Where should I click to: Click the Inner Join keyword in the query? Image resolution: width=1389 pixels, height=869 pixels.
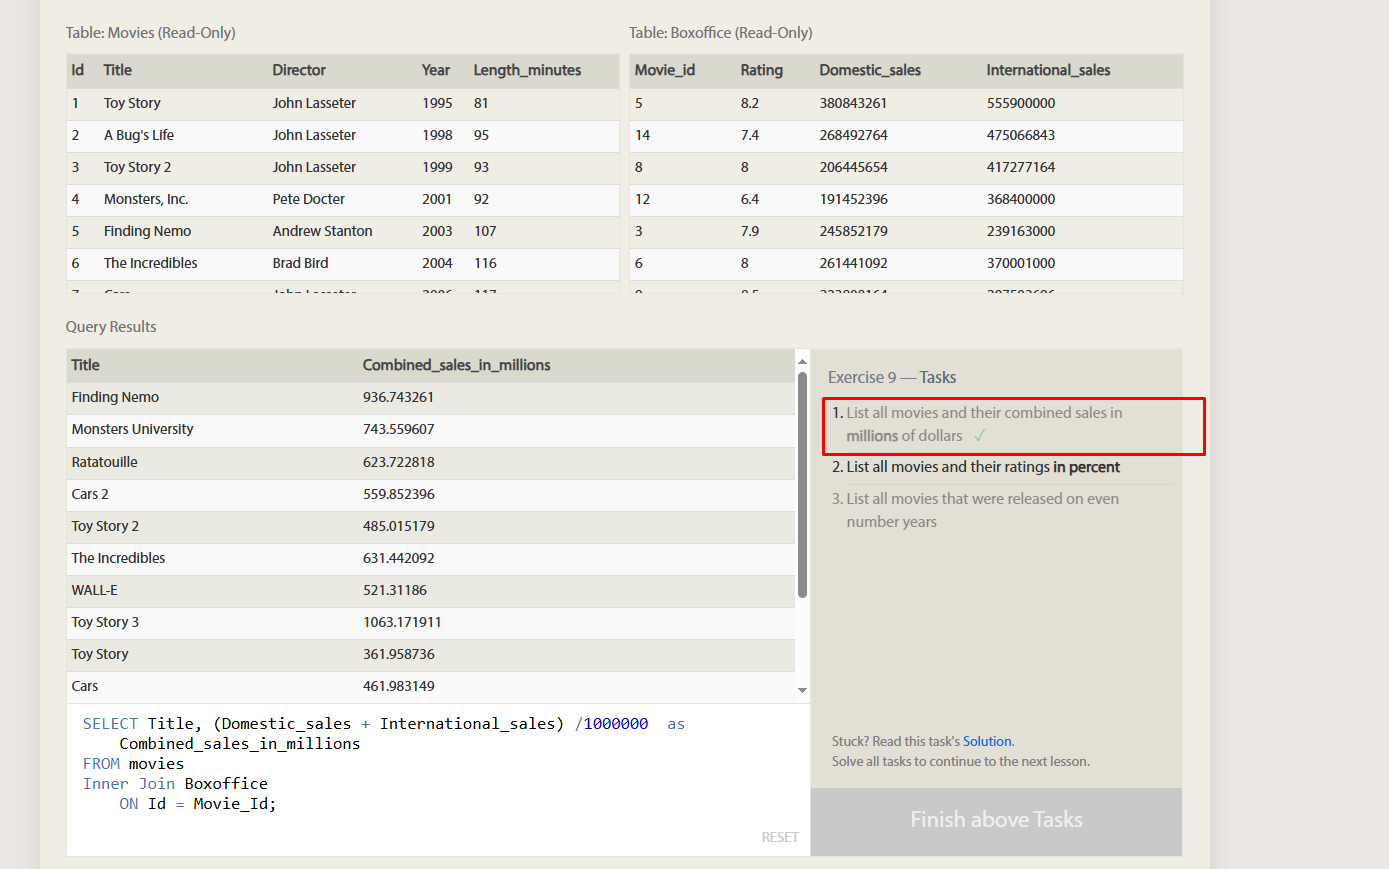click(x=129, y=784)
